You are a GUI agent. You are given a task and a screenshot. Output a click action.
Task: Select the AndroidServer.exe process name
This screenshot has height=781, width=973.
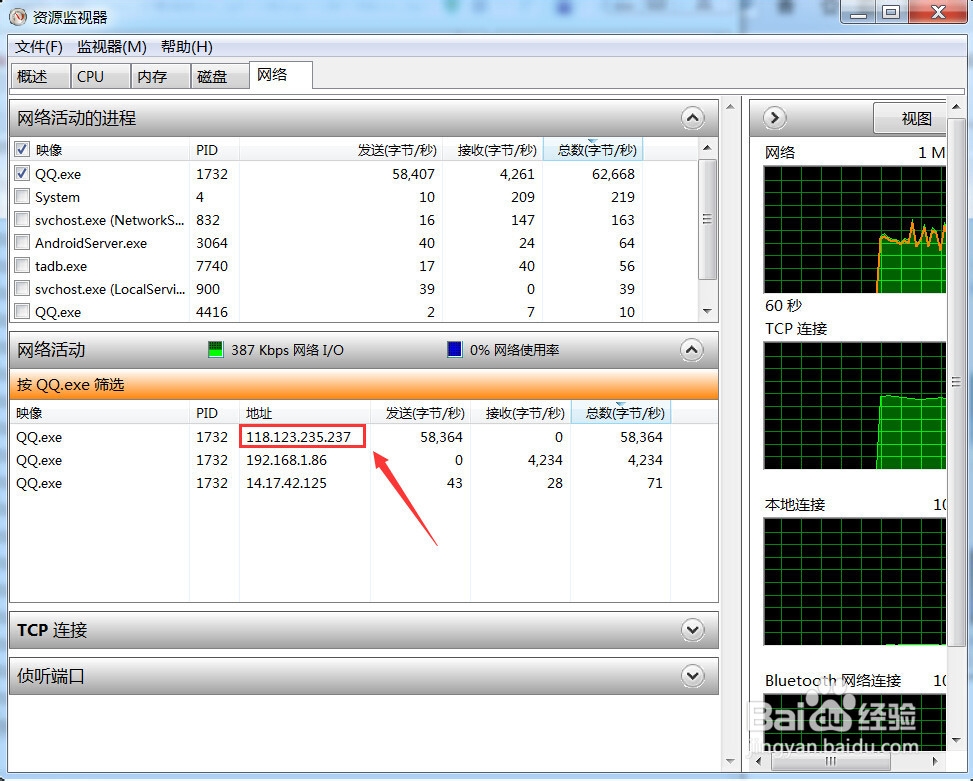91,243
